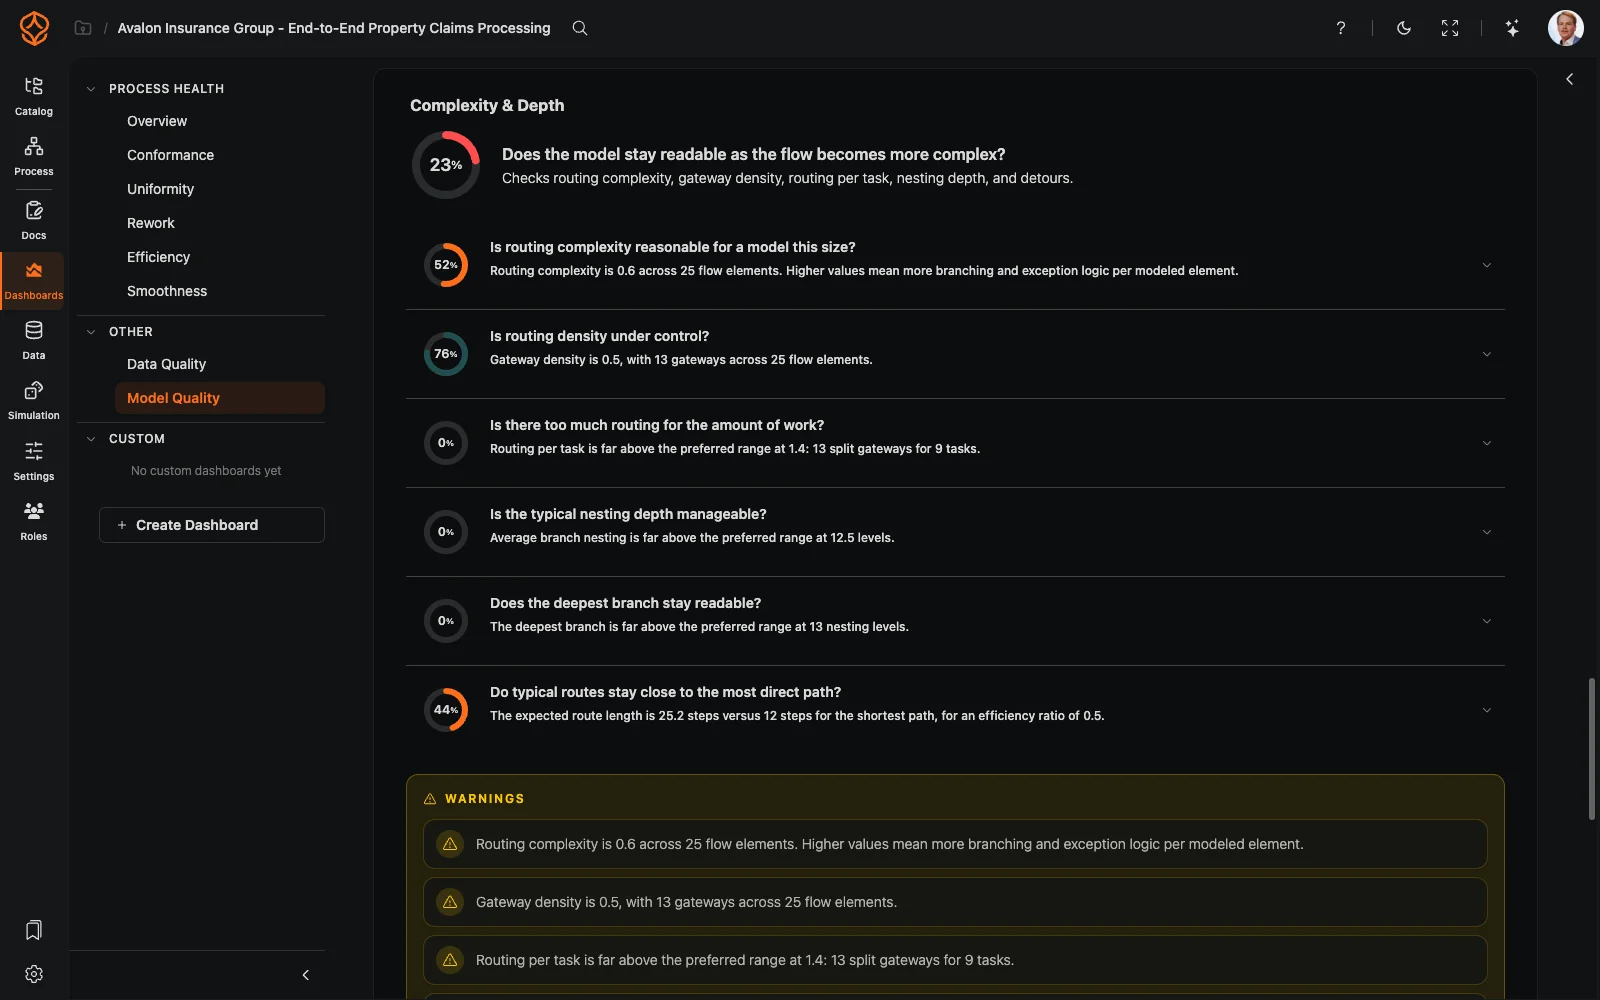
Task: Select Smoothness dashboard
Action: tap(167, 291)
